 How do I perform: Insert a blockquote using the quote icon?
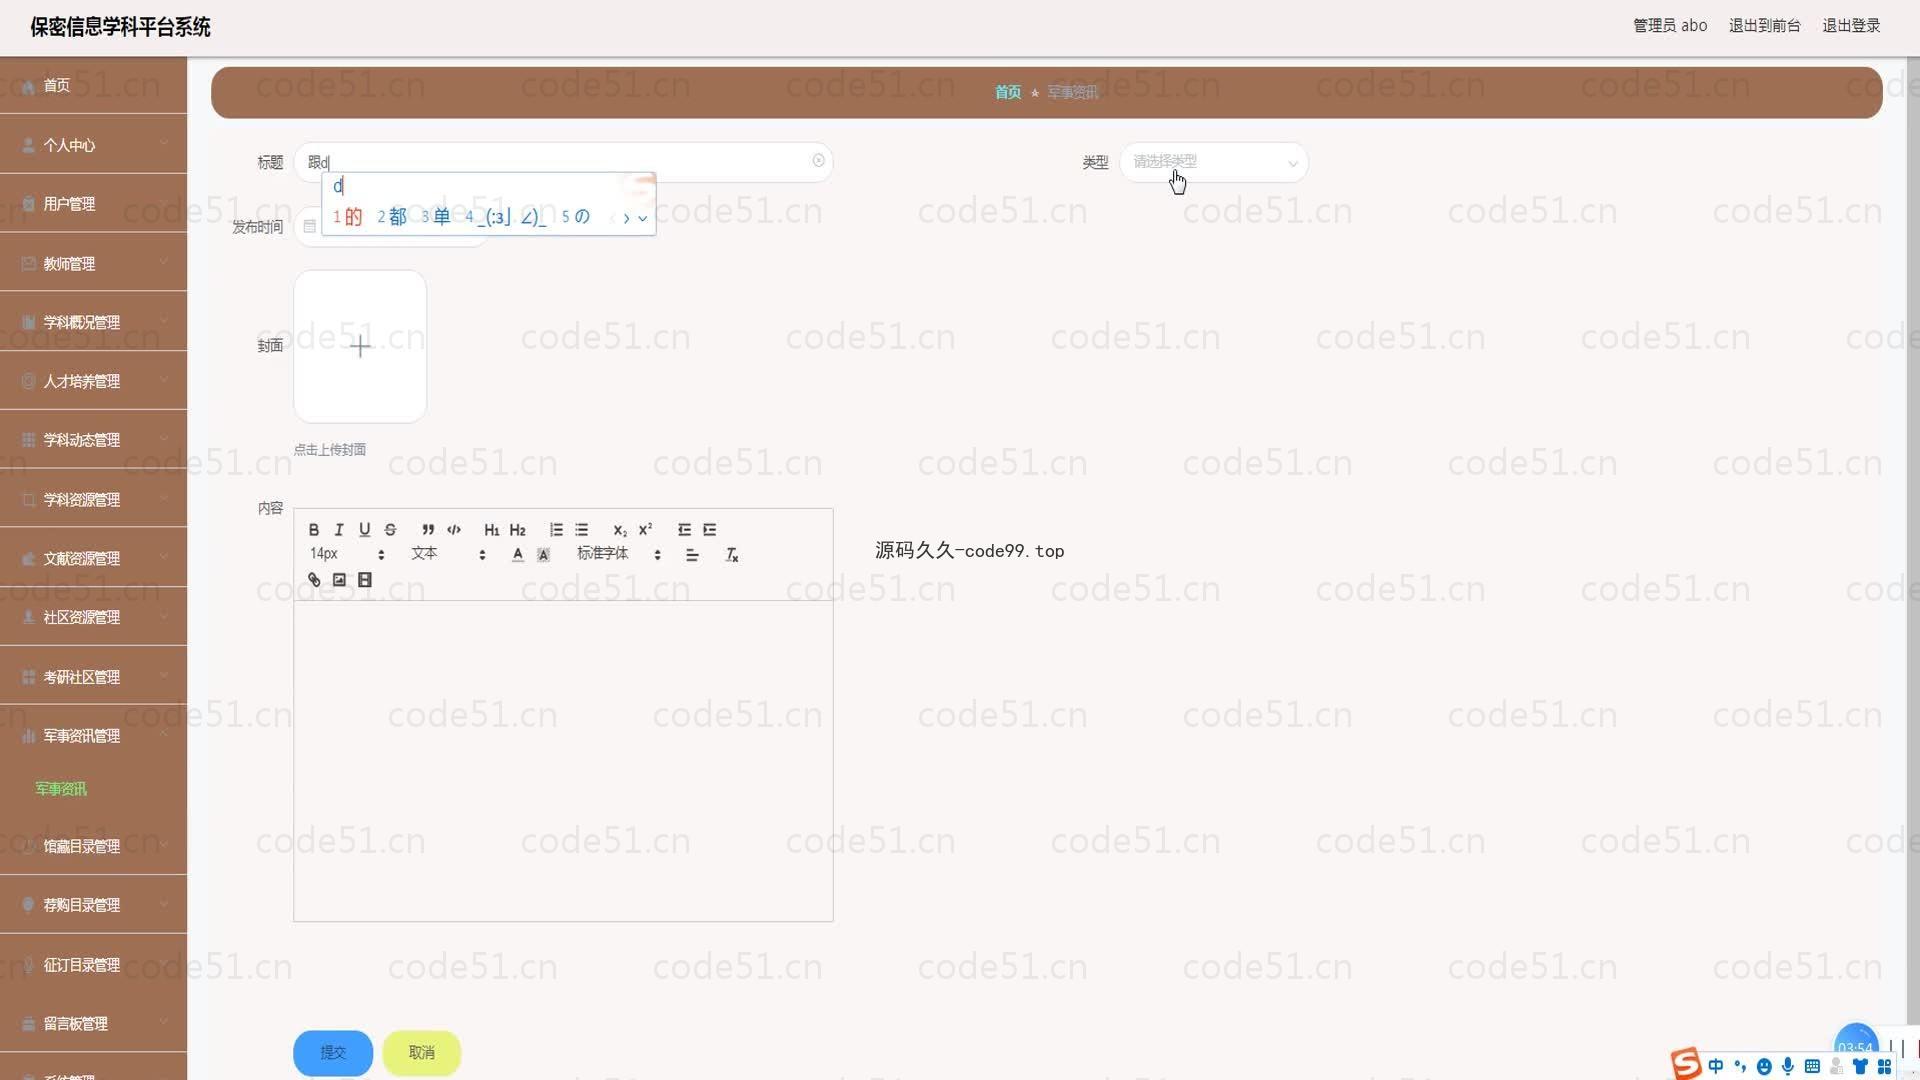click(428, 530)
